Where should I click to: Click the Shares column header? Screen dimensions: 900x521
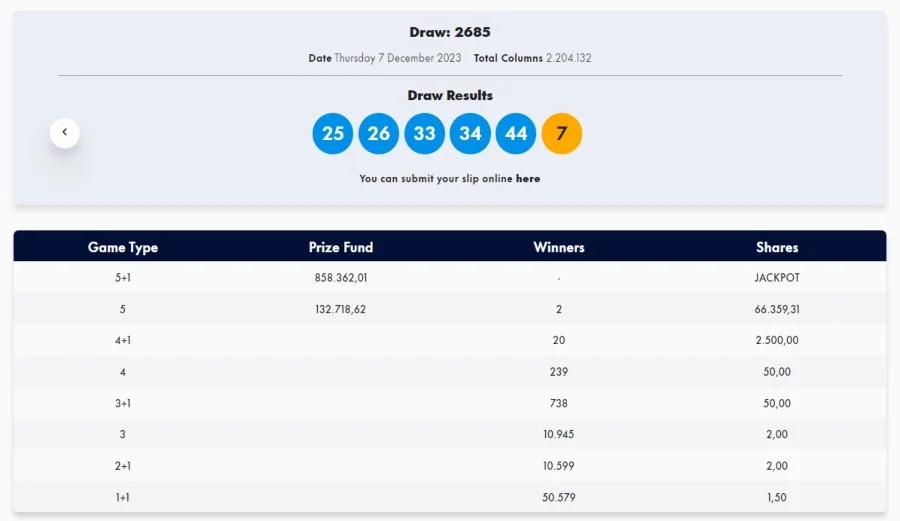(777, 247)
